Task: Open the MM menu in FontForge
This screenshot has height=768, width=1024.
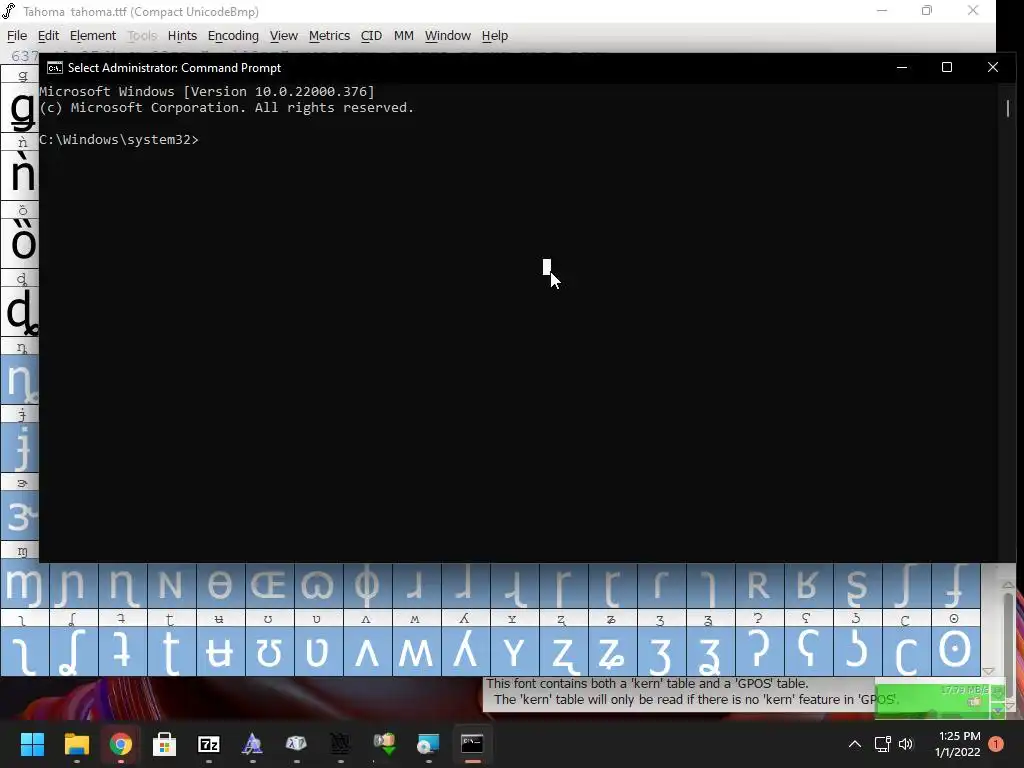Action: [x=404, y=36]
